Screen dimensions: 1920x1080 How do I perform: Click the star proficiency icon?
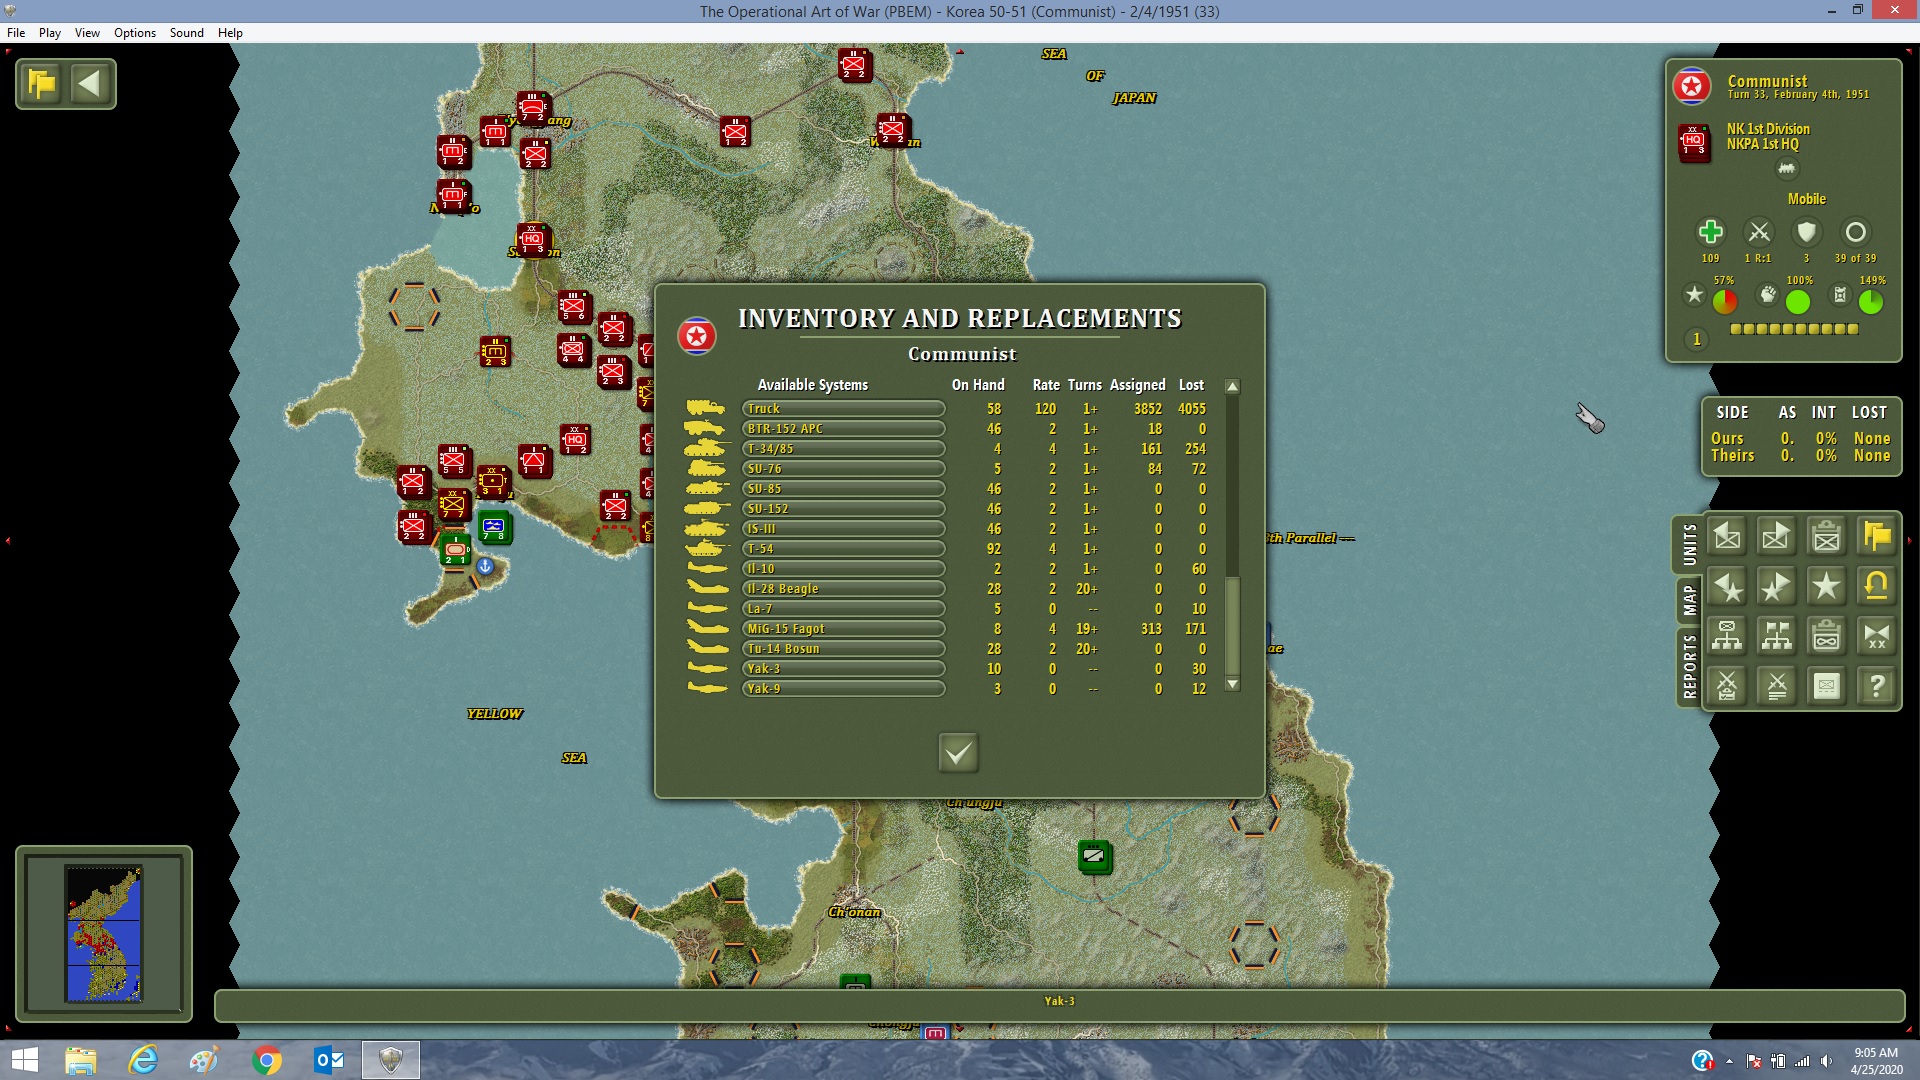1694,295
